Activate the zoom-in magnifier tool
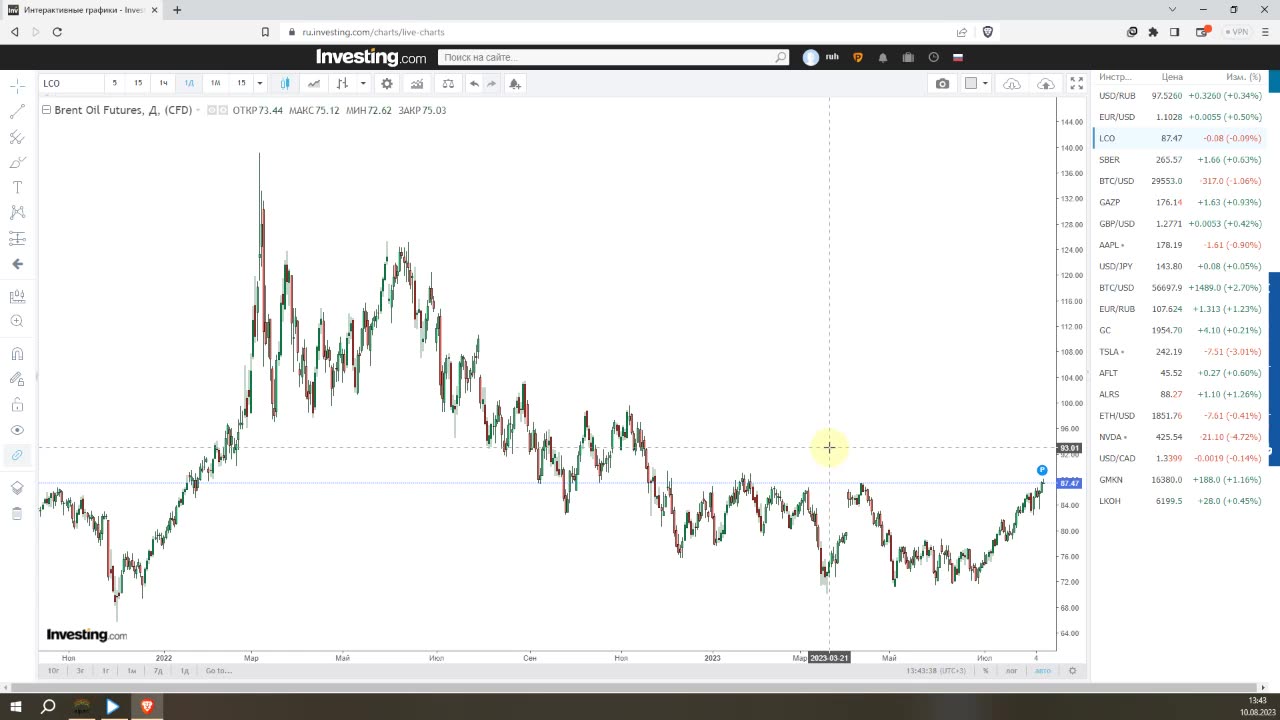The image size is (1280, 720). (17, 321)
